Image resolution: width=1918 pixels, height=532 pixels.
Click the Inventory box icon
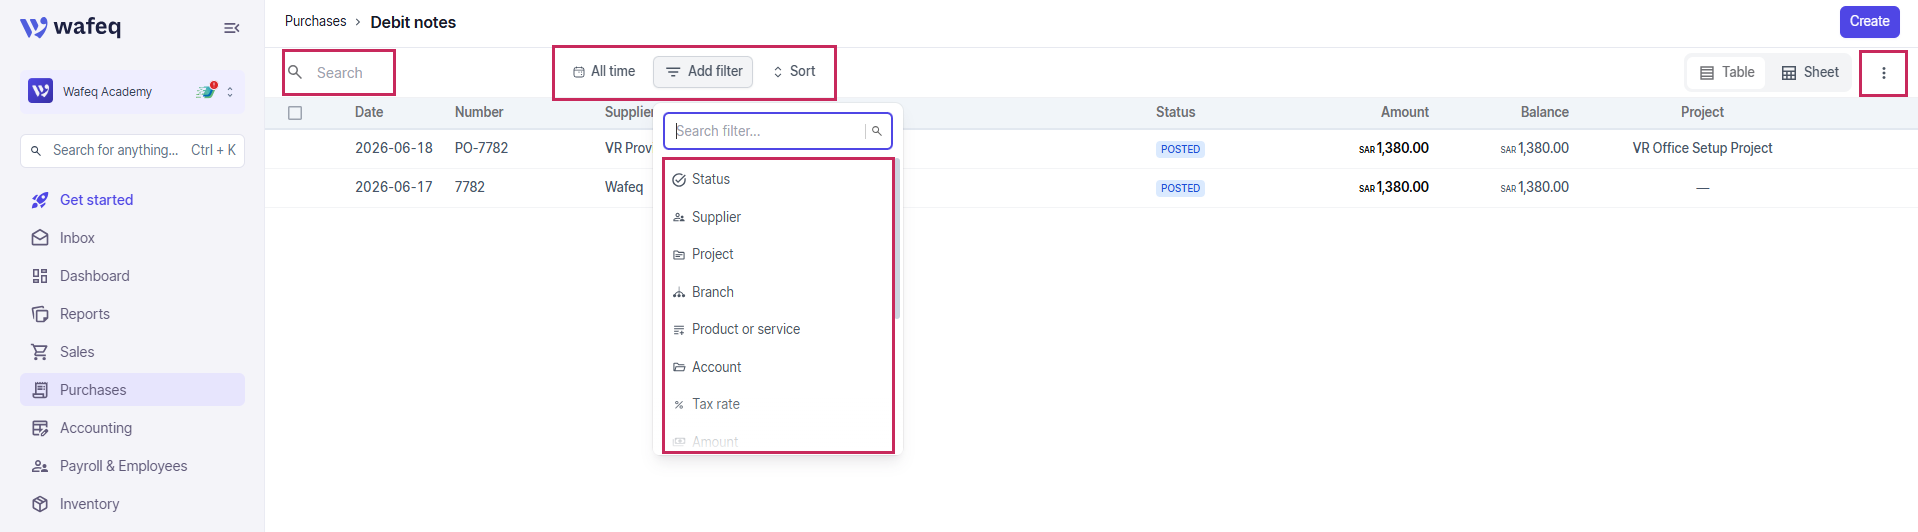click(x=40, y=504)
